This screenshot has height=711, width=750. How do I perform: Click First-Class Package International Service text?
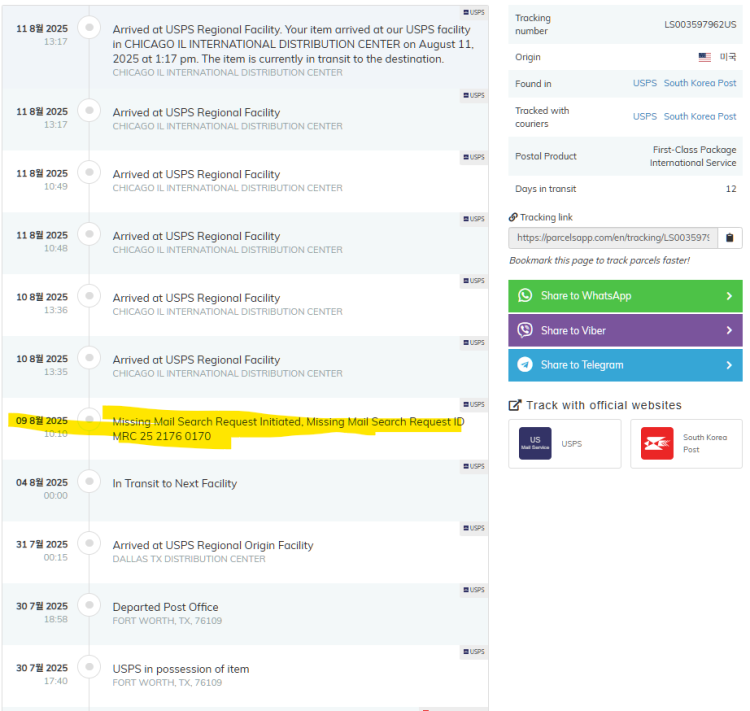693,156
